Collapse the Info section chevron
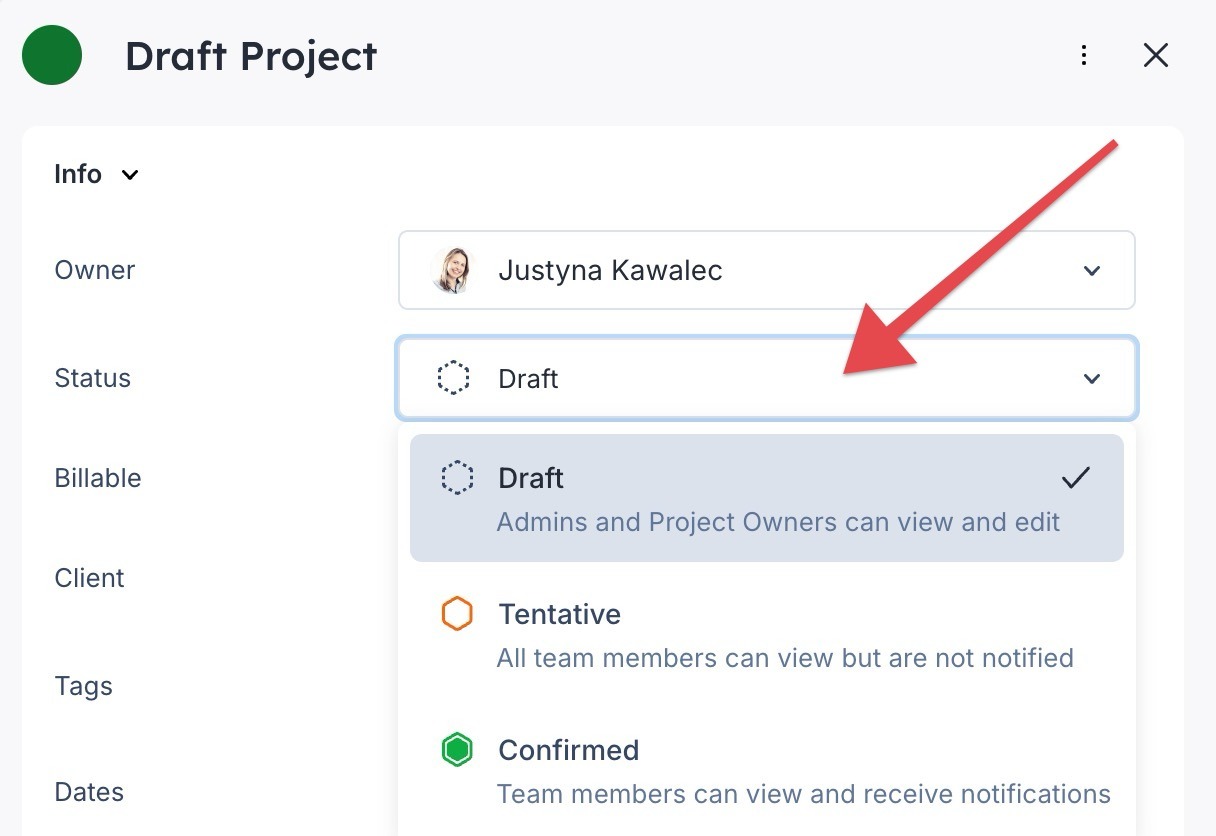 (130, 175)
